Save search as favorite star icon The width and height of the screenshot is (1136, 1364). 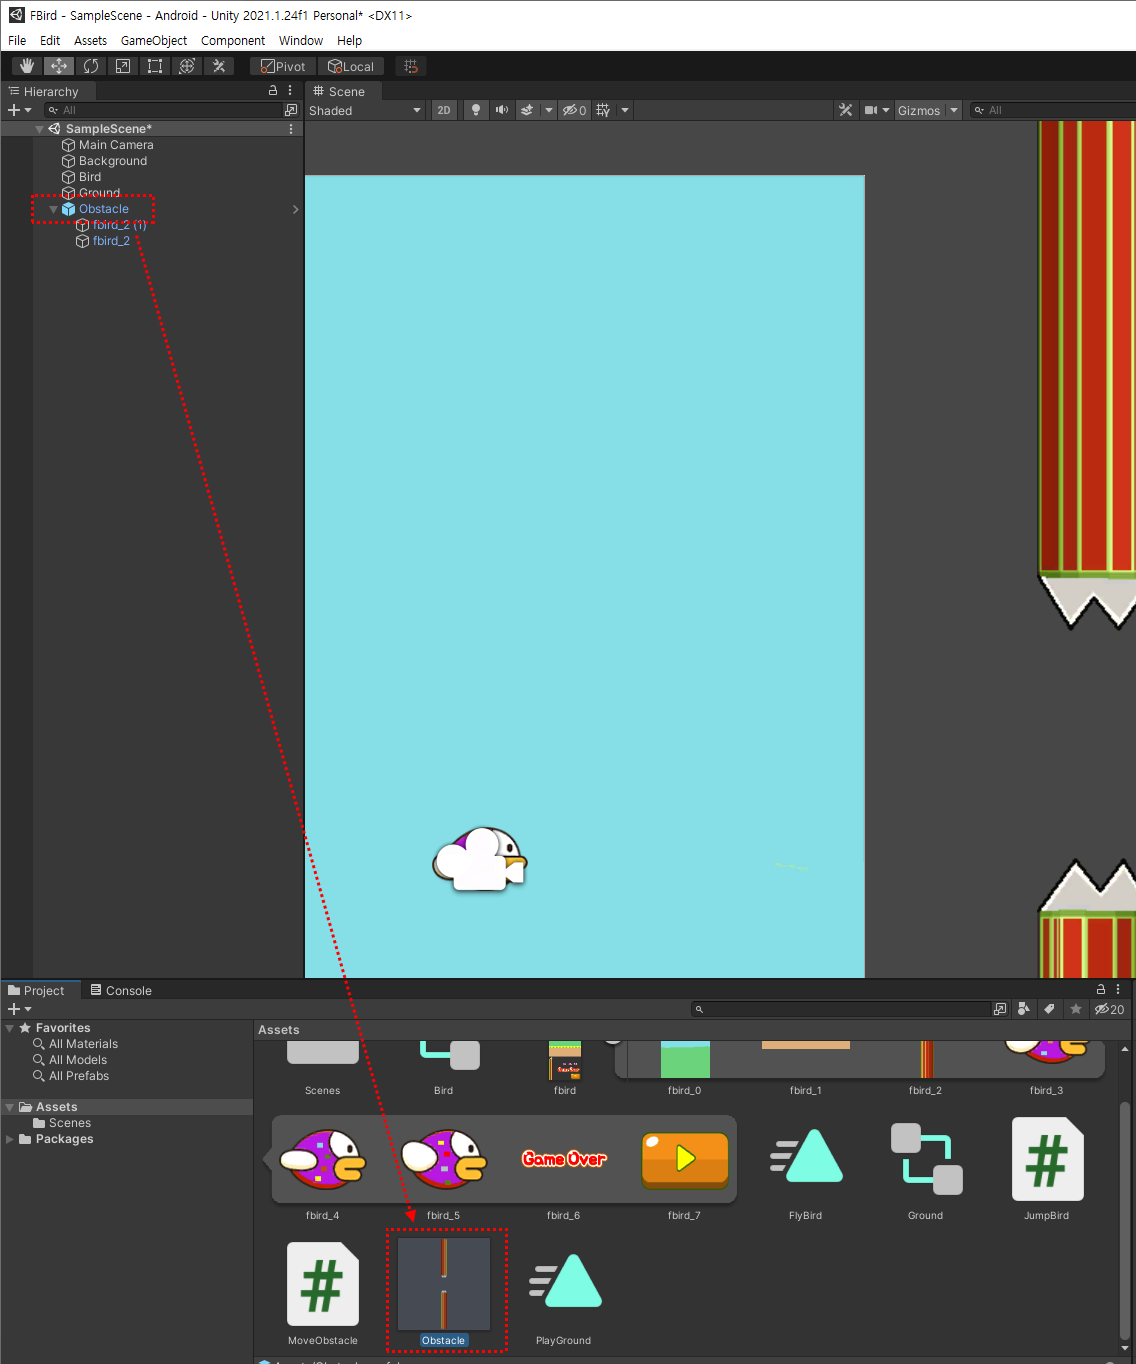click(1076, 1009)
